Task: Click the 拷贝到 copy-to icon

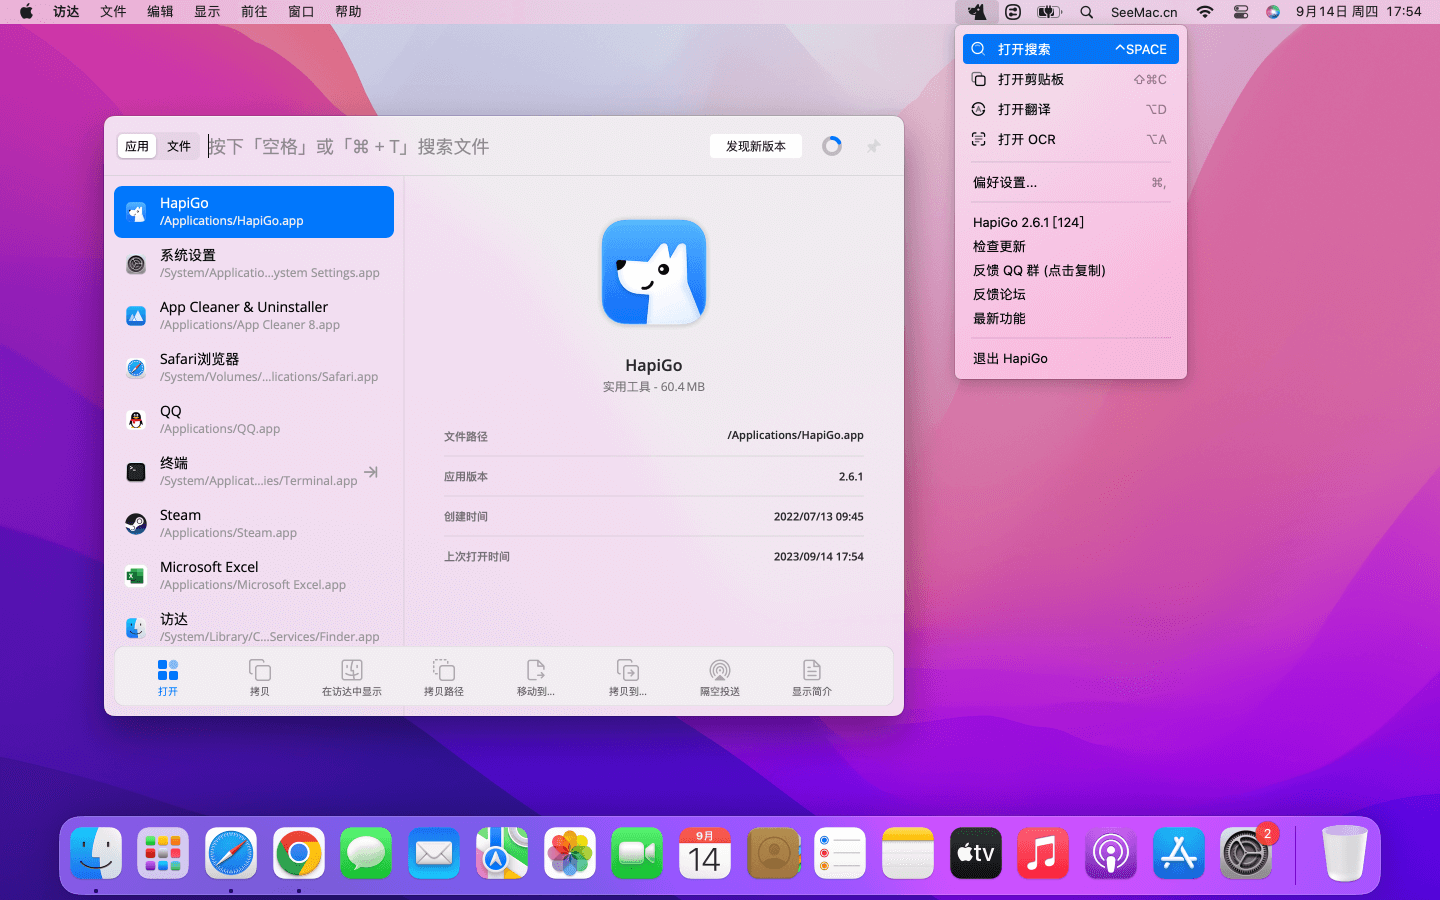Action: click(627, 671)
